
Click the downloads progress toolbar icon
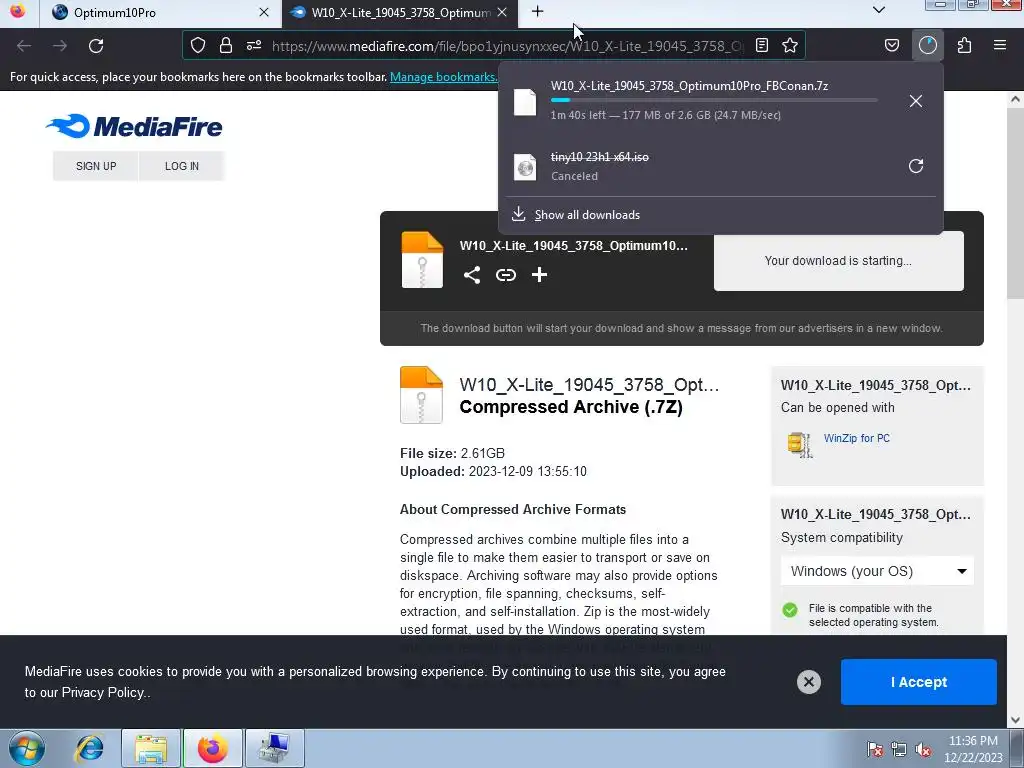(928, 45)
